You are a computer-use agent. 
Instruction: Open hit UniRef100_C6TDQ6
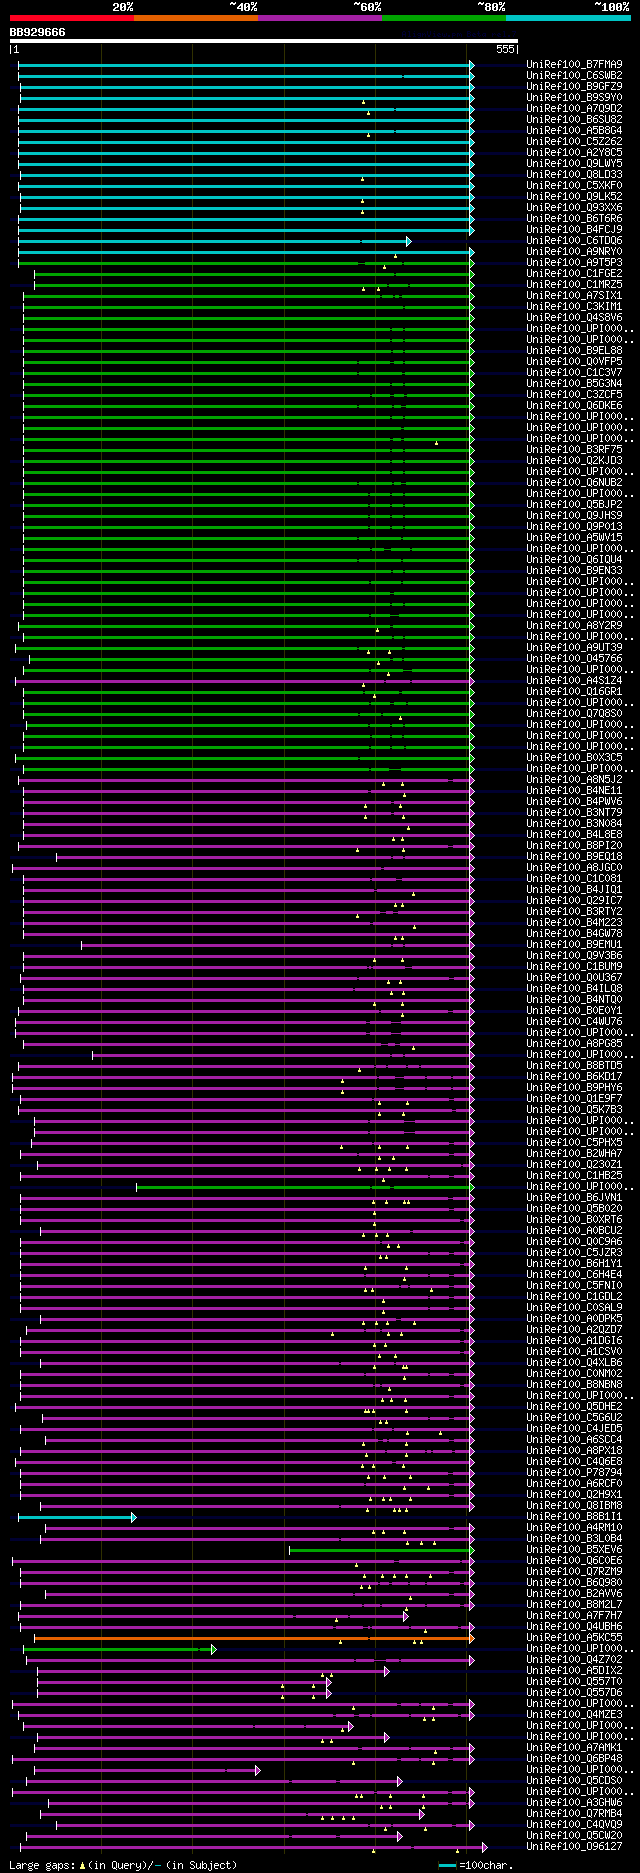point(574,241)
